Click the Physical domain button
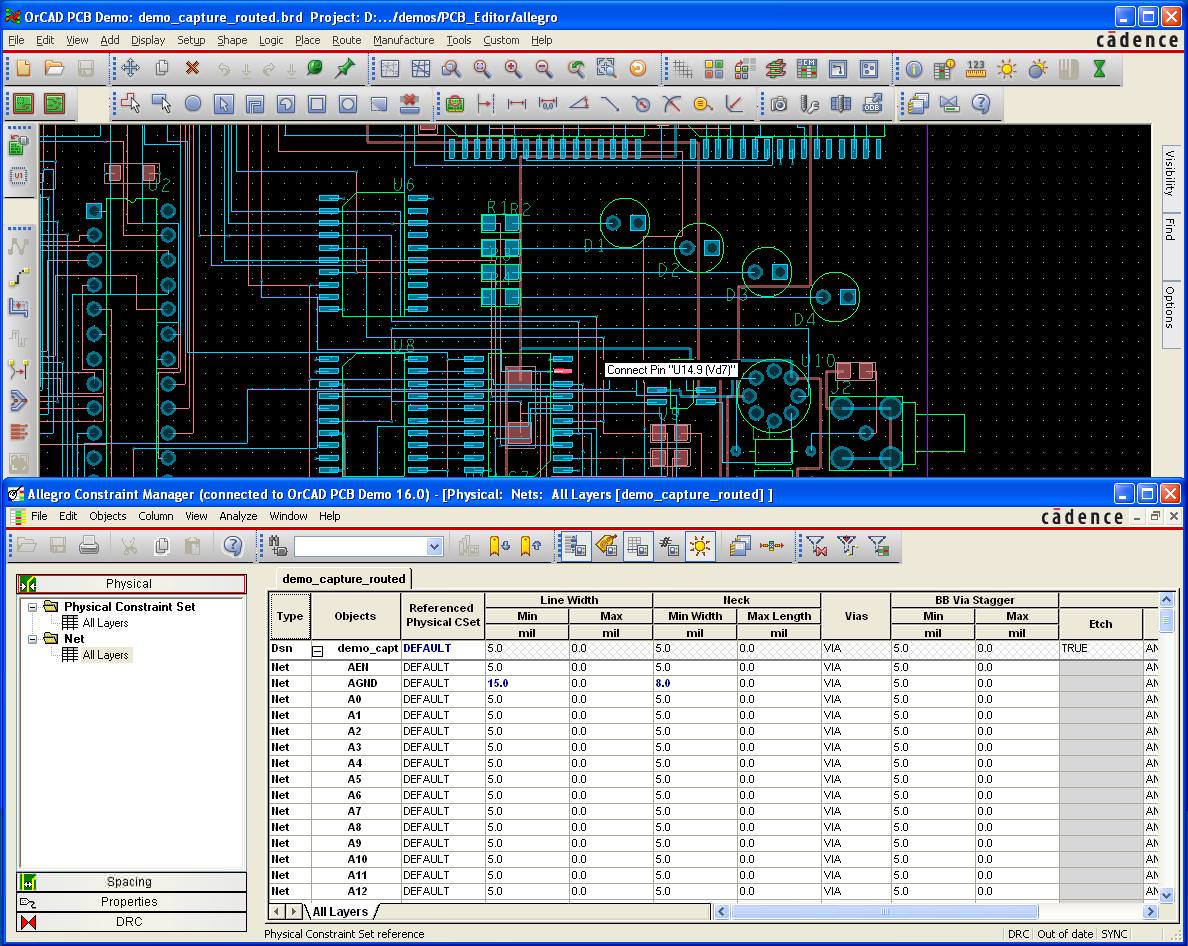The height and width of the screenshot is (946, 1188). tap(131, 584)
